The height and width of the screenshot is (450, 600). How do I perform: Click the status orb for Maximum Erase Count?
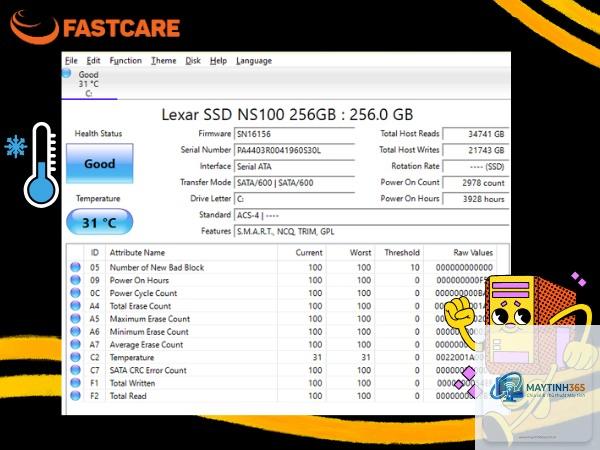point(75,318)
